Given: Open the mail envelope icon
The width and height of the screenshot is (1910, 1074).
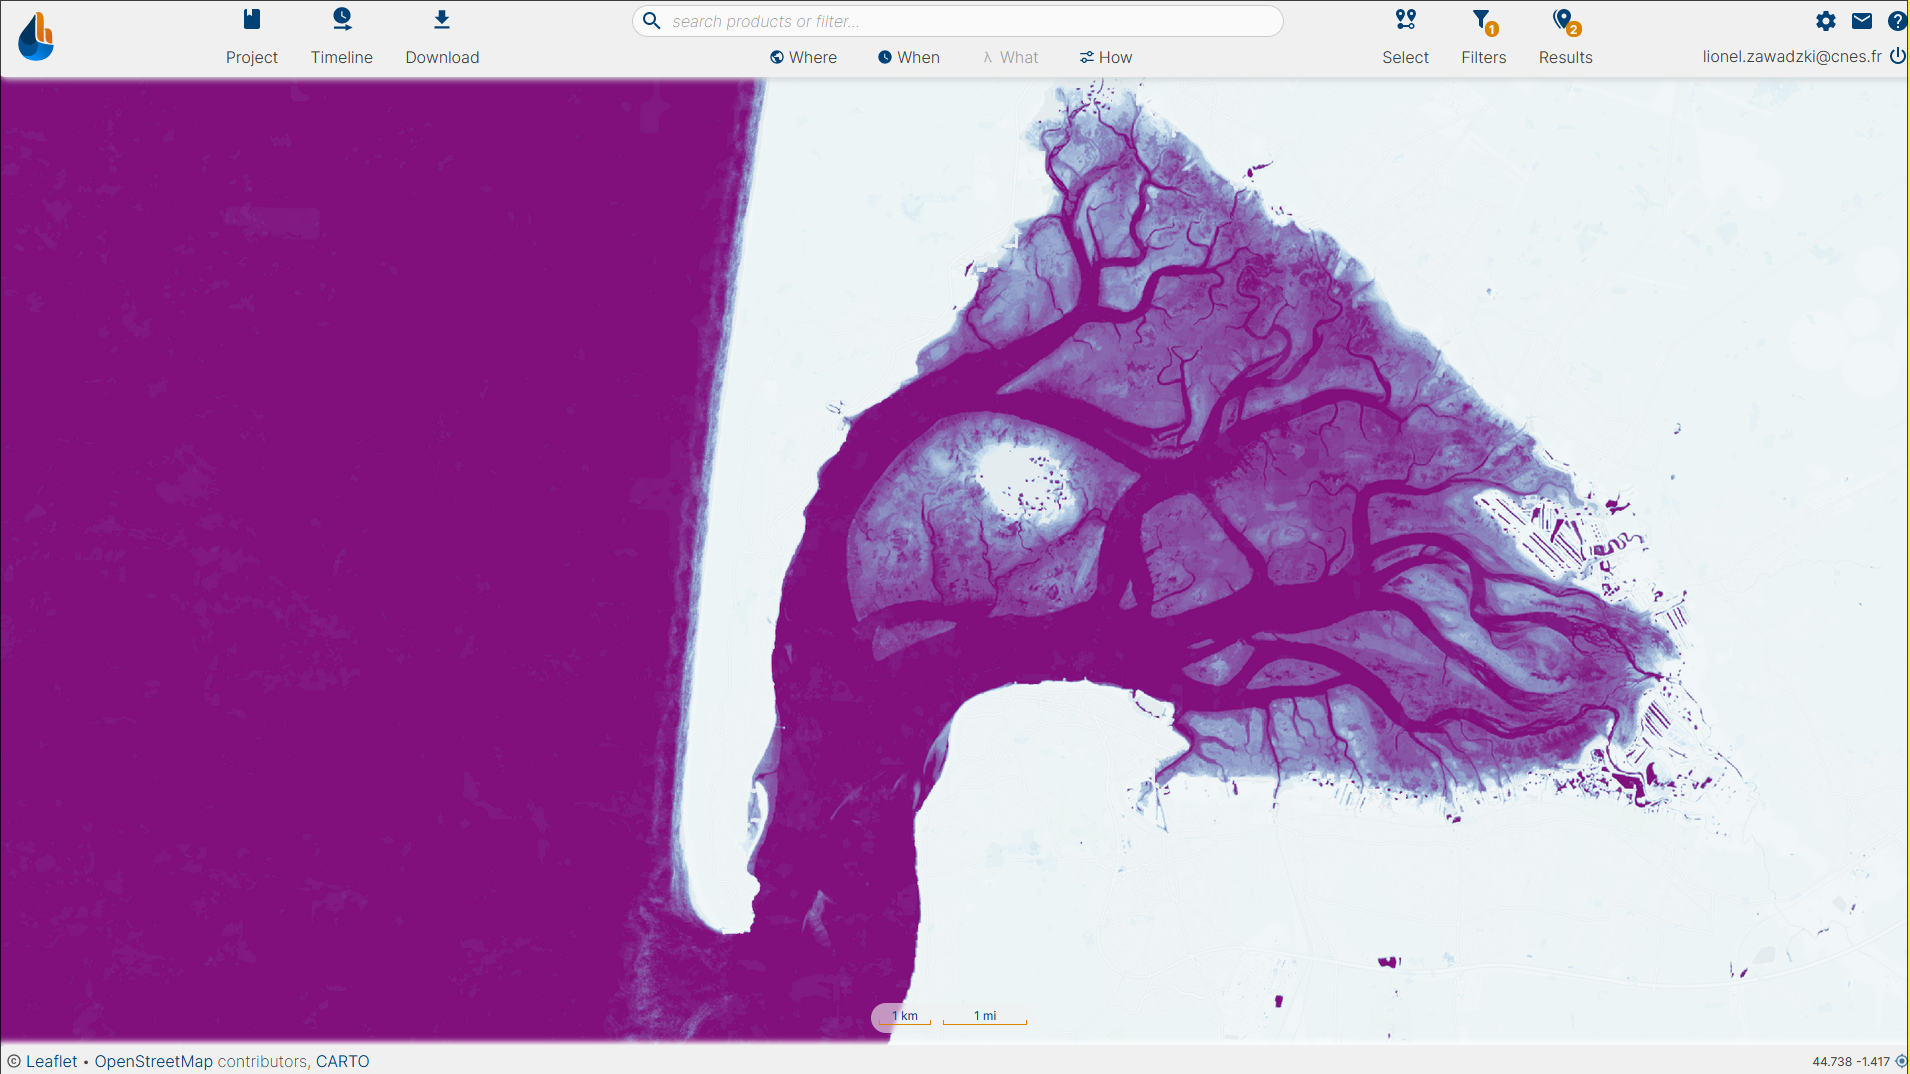Looking at the screenshot, I should [1862, 21].
